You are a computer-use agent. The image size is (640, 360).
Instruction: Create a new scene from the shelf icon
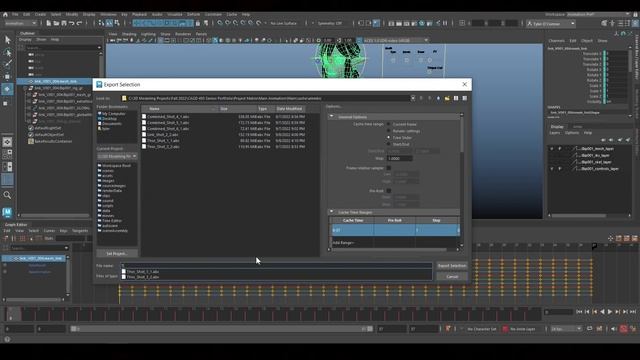[x=49, y=23]
